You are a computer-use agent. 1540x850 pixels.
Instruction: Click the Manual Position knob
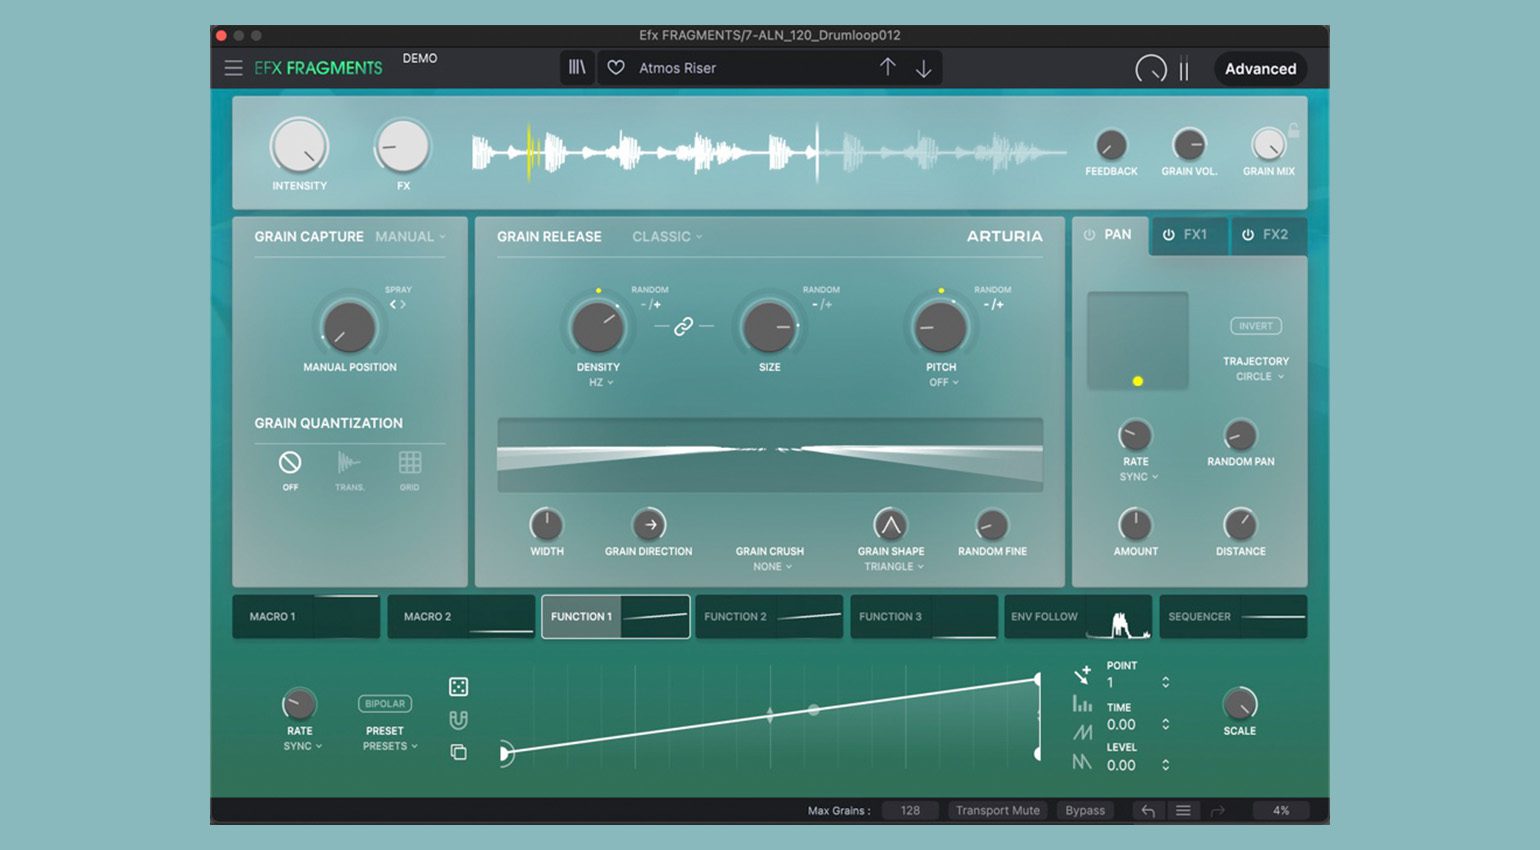pos(349,327)
